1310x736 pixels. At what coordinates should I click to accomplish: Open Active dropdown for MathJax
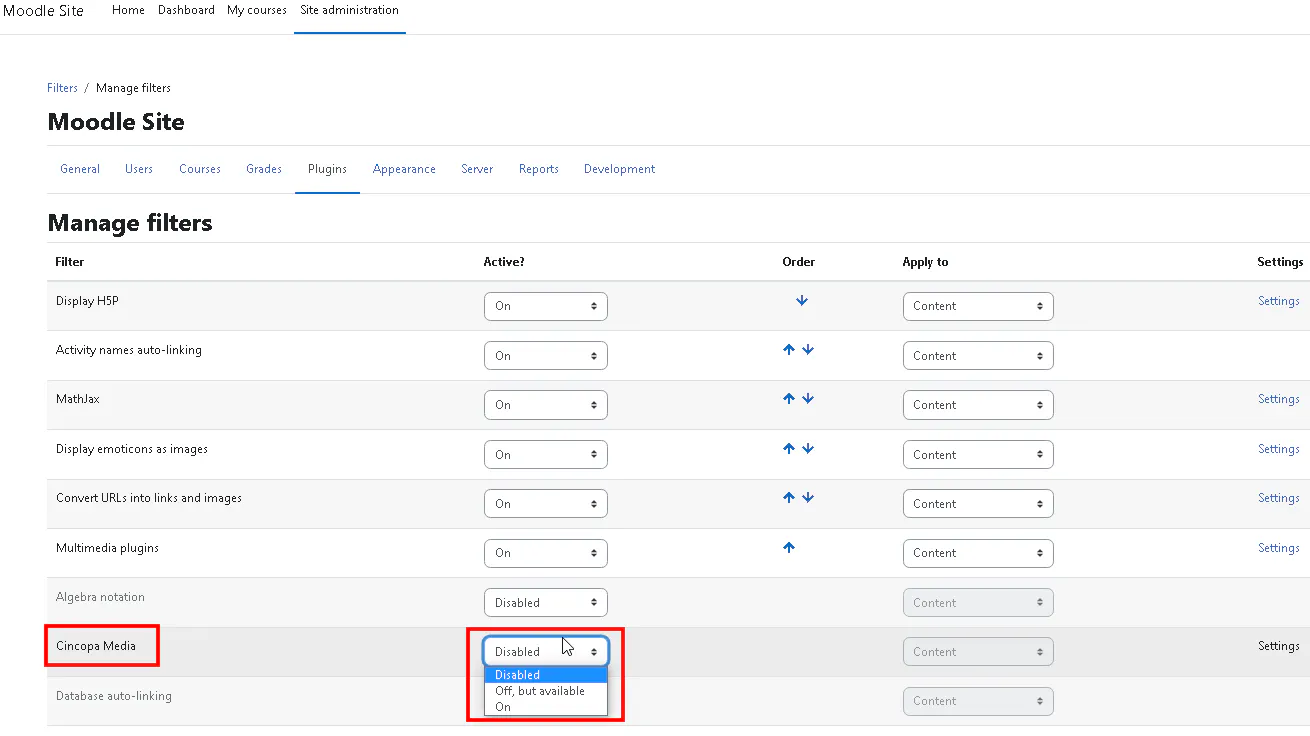tap(545, 405)
